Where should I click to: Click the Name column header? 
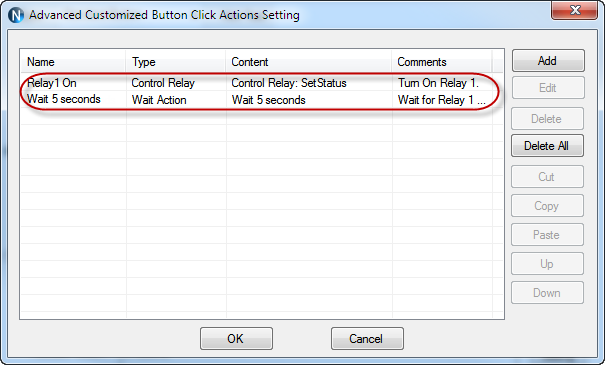pyautogui.click(x=73, y=62)
